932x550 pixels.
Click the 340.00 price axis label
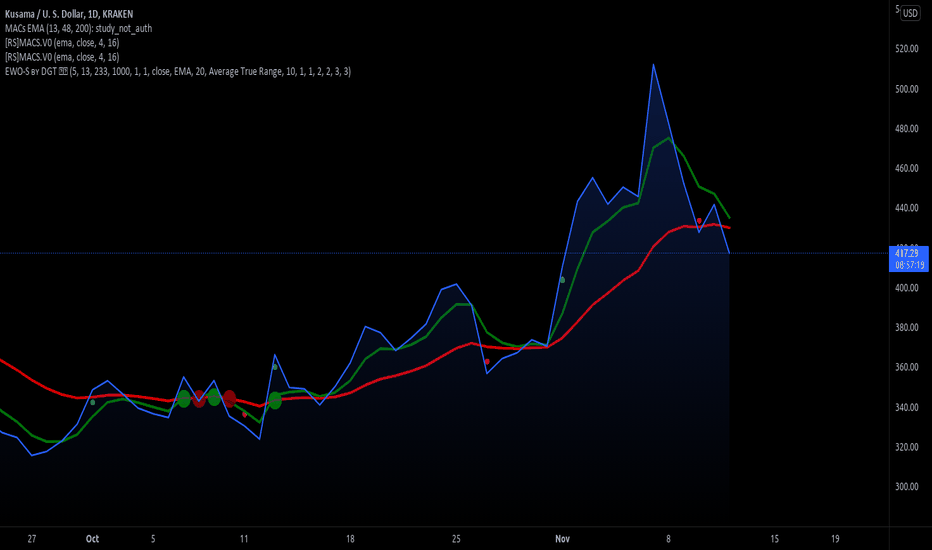coord(906,407)
